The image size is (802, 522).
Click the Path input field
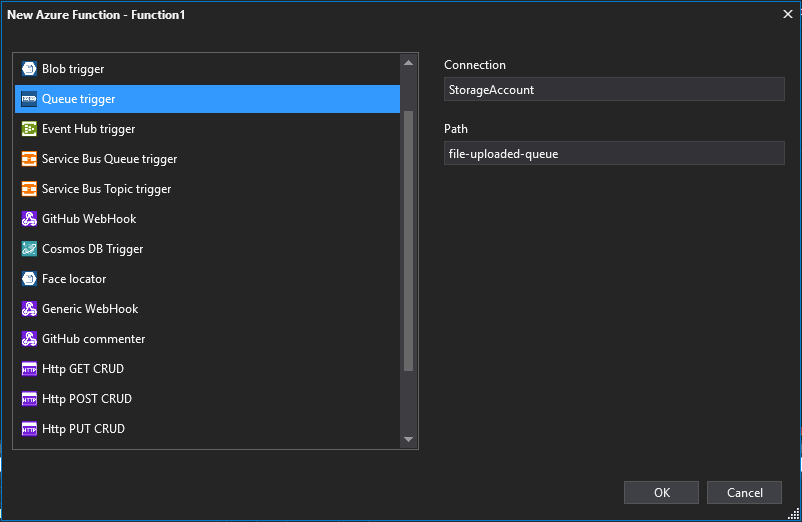coord(614,153)
